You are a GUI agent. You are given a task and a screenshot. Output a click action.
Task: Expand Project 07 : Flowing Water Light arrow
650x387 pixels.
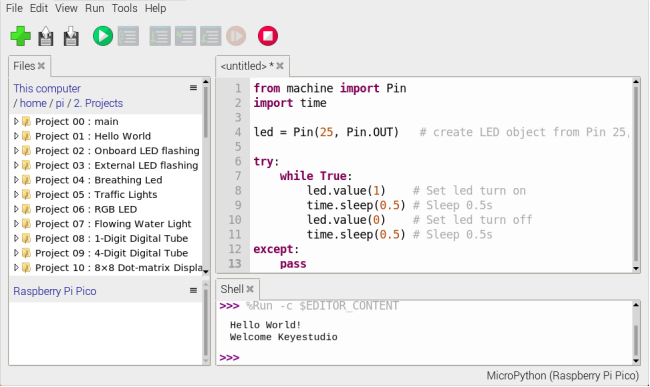[16, 224]
